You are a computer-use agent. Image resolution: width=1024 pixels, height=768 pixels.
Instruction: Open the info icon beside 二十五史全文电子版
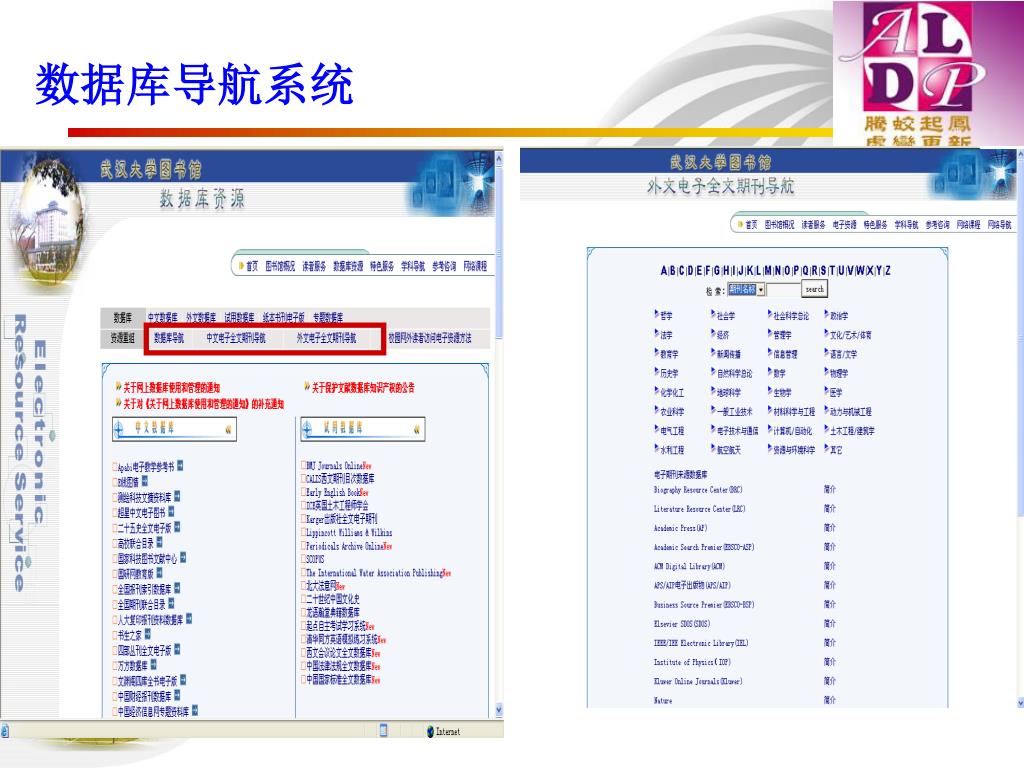[177, 527]
